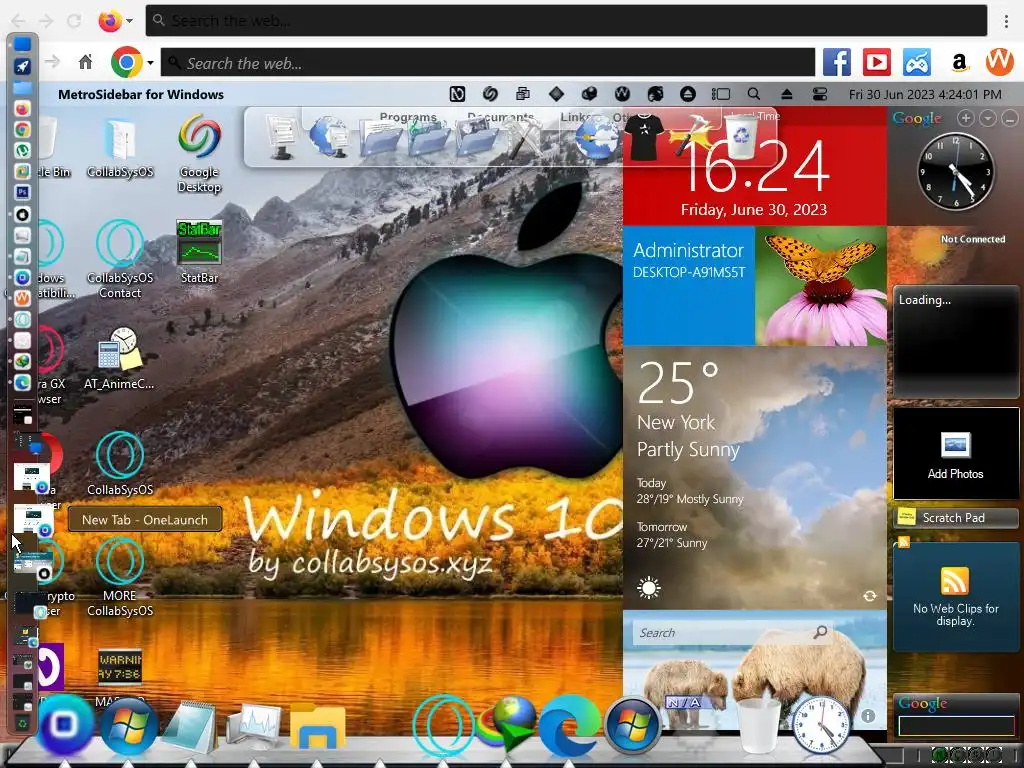Click the Google search box at sidebar bottom
The width and height of the screenshot is (1024, 768).
[956, 725]
